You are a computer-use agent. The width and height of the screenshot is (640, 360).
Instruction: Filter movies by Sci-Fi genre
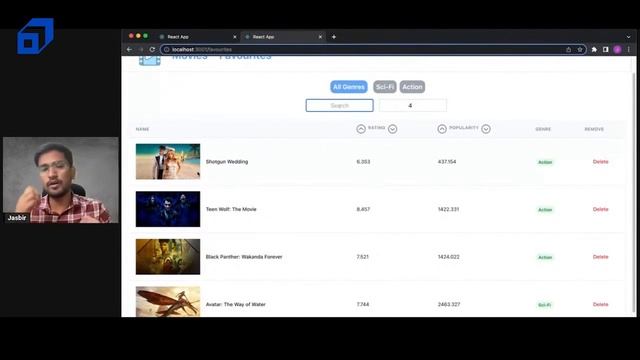[384, 87]
